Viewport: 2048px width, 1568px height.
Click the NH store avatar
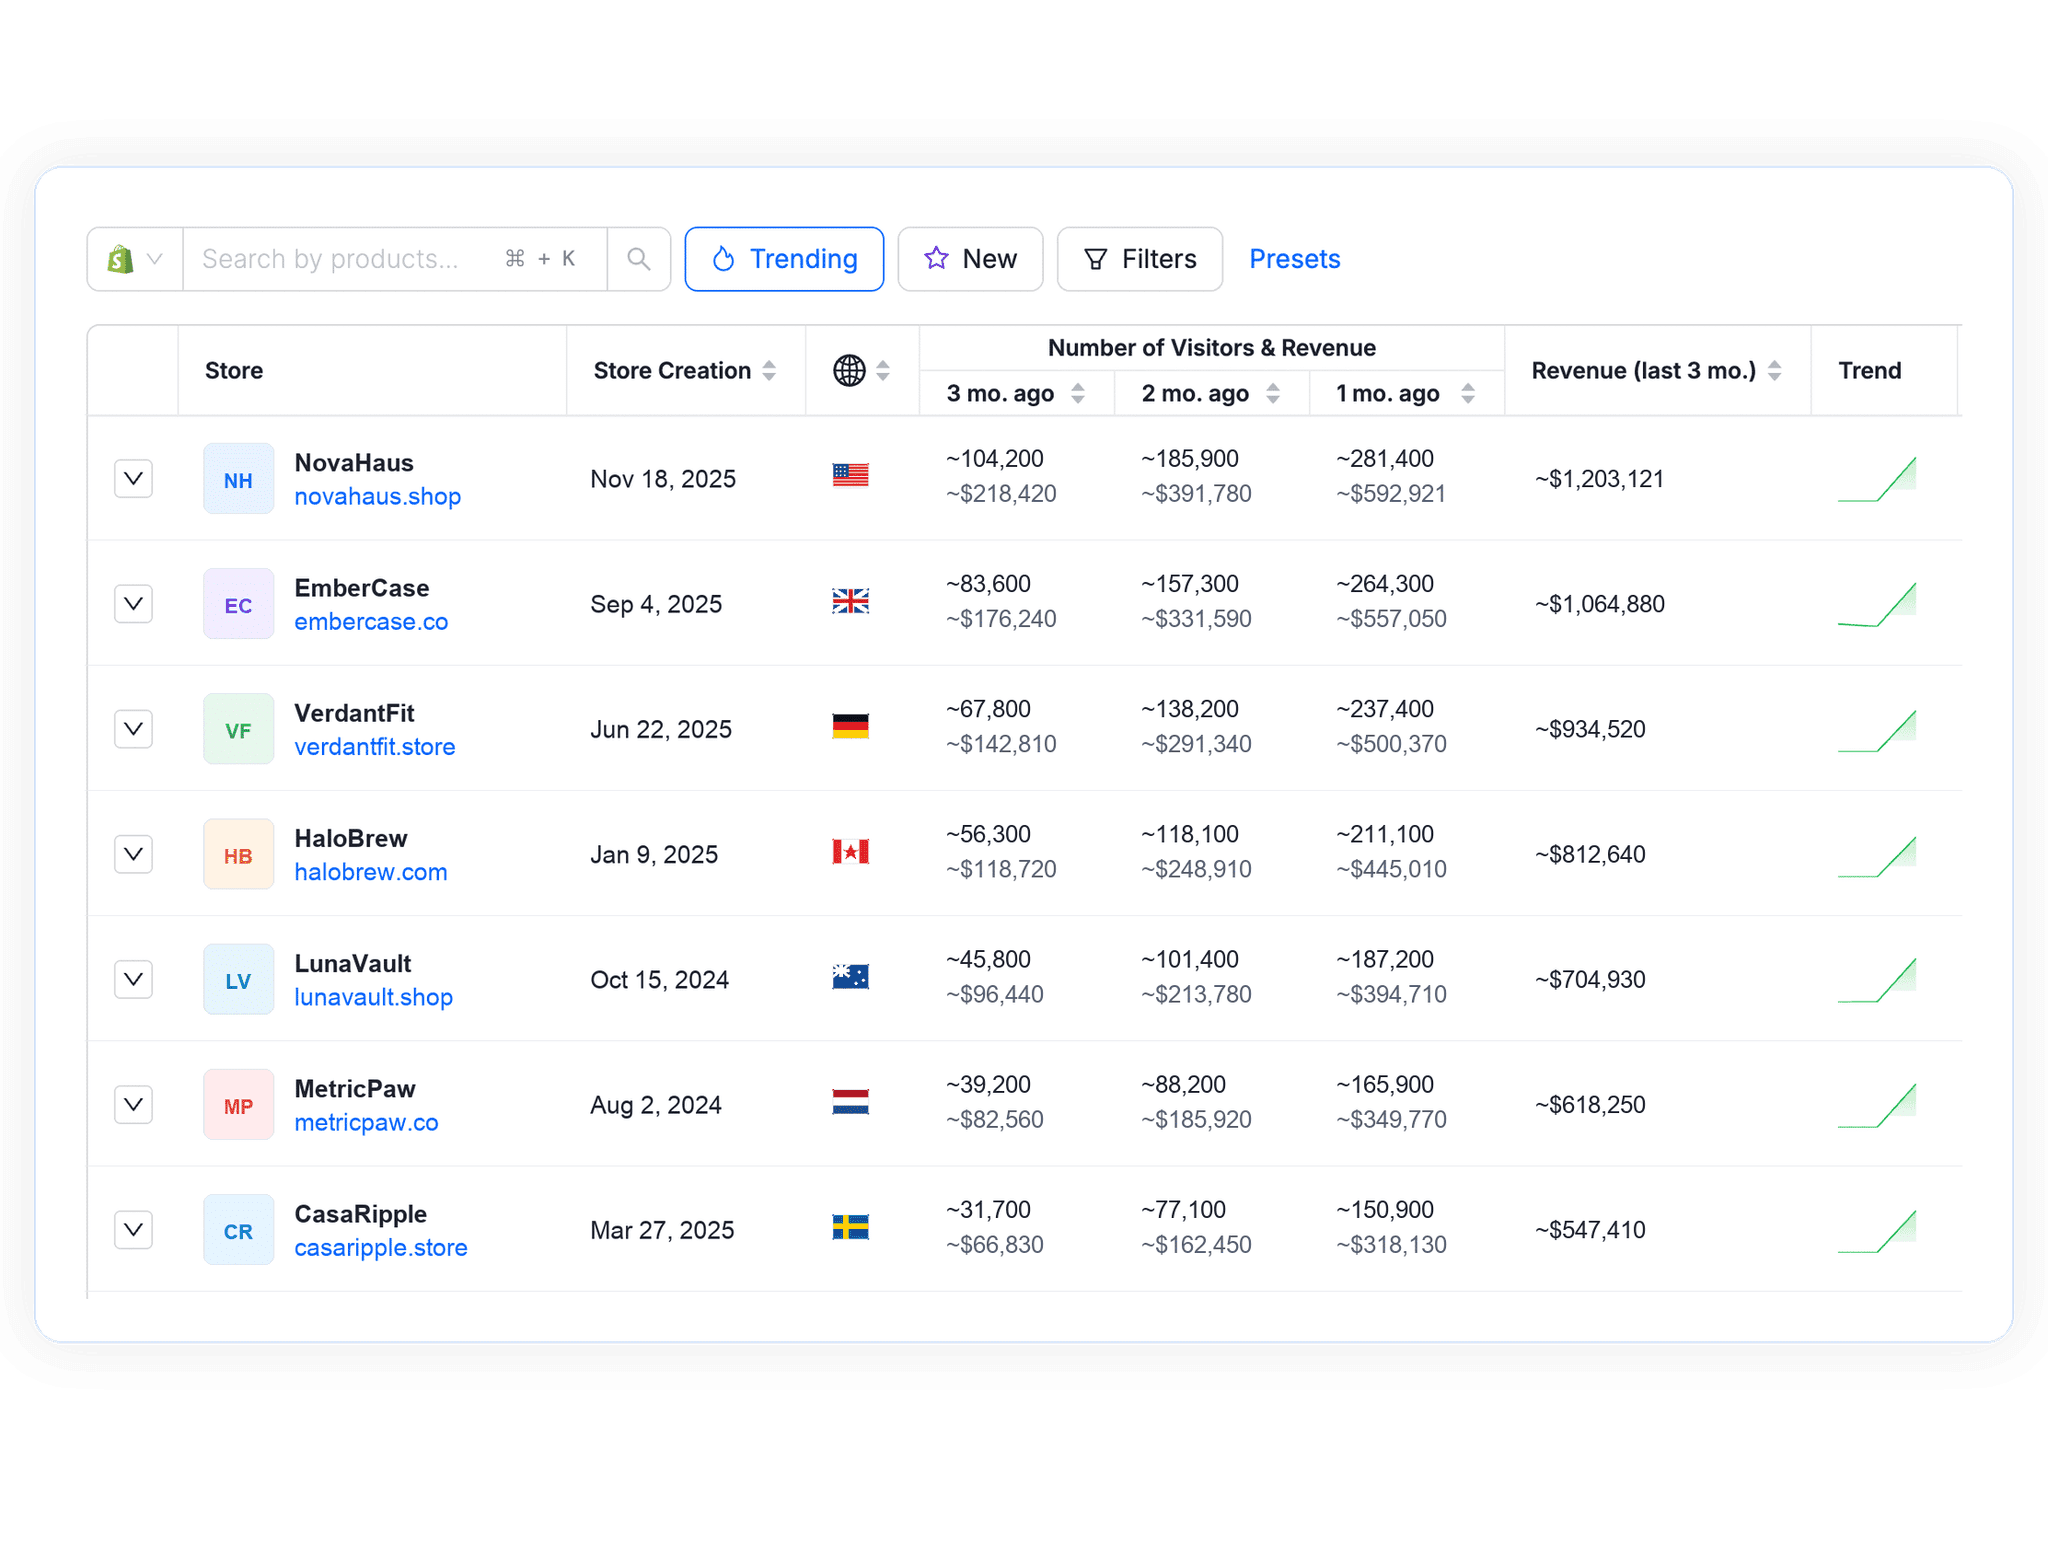tap(238, 479)
